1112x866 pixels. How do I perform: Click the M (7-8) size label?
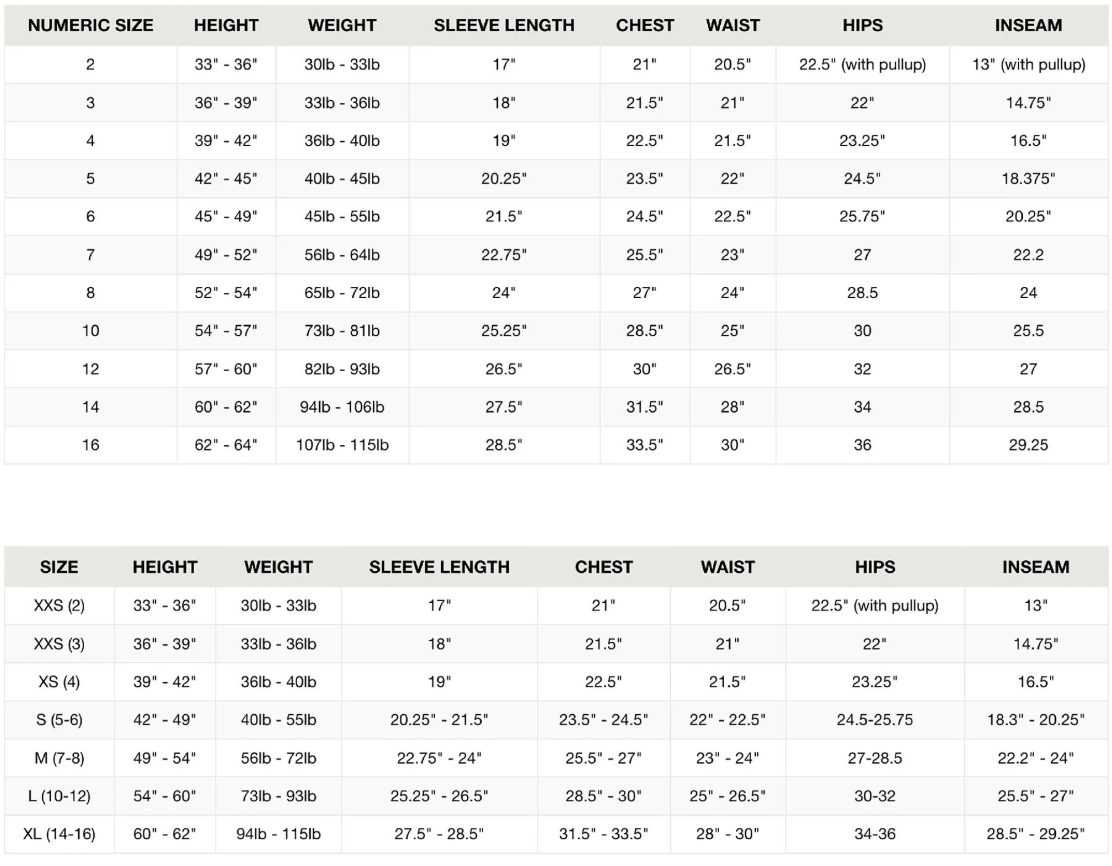pyautogui.click(x=59, y=758)
